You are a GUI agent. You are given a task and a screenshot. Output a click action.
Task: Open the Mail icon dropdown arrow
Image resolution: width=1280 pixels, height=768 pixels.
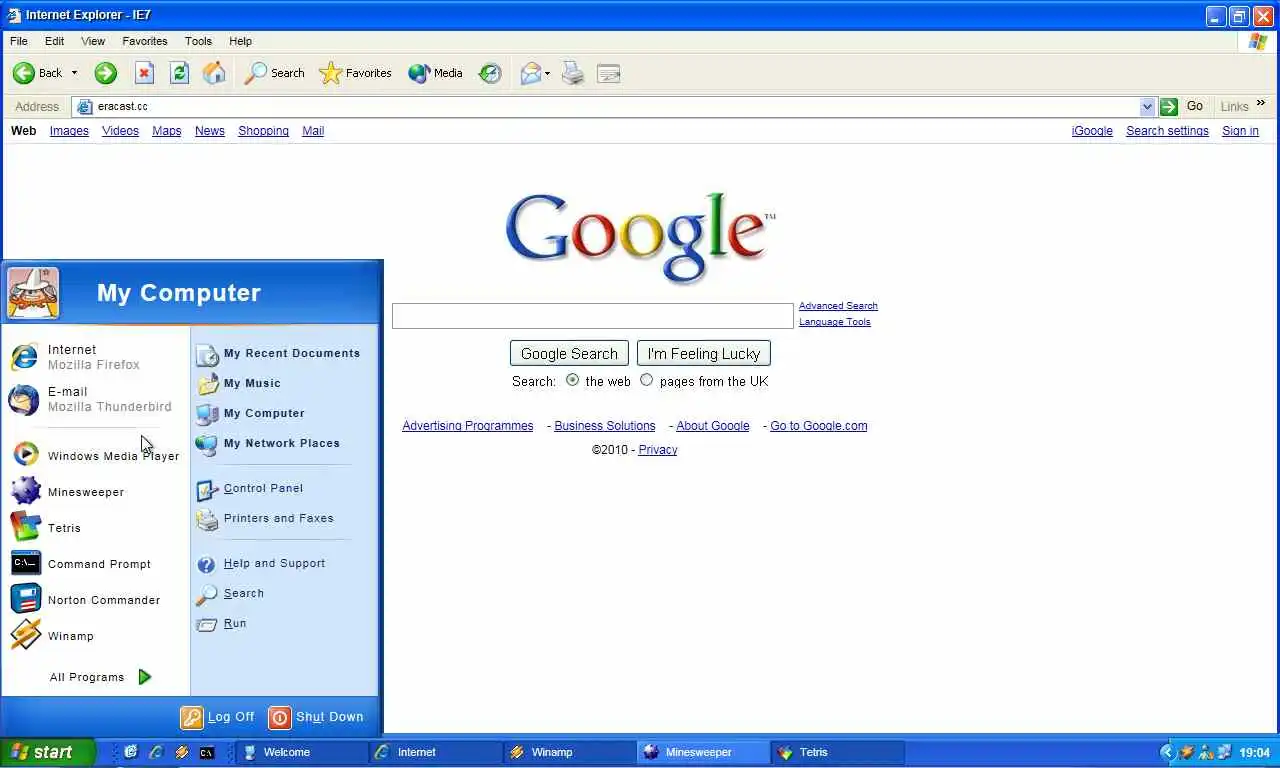[547, 74]
